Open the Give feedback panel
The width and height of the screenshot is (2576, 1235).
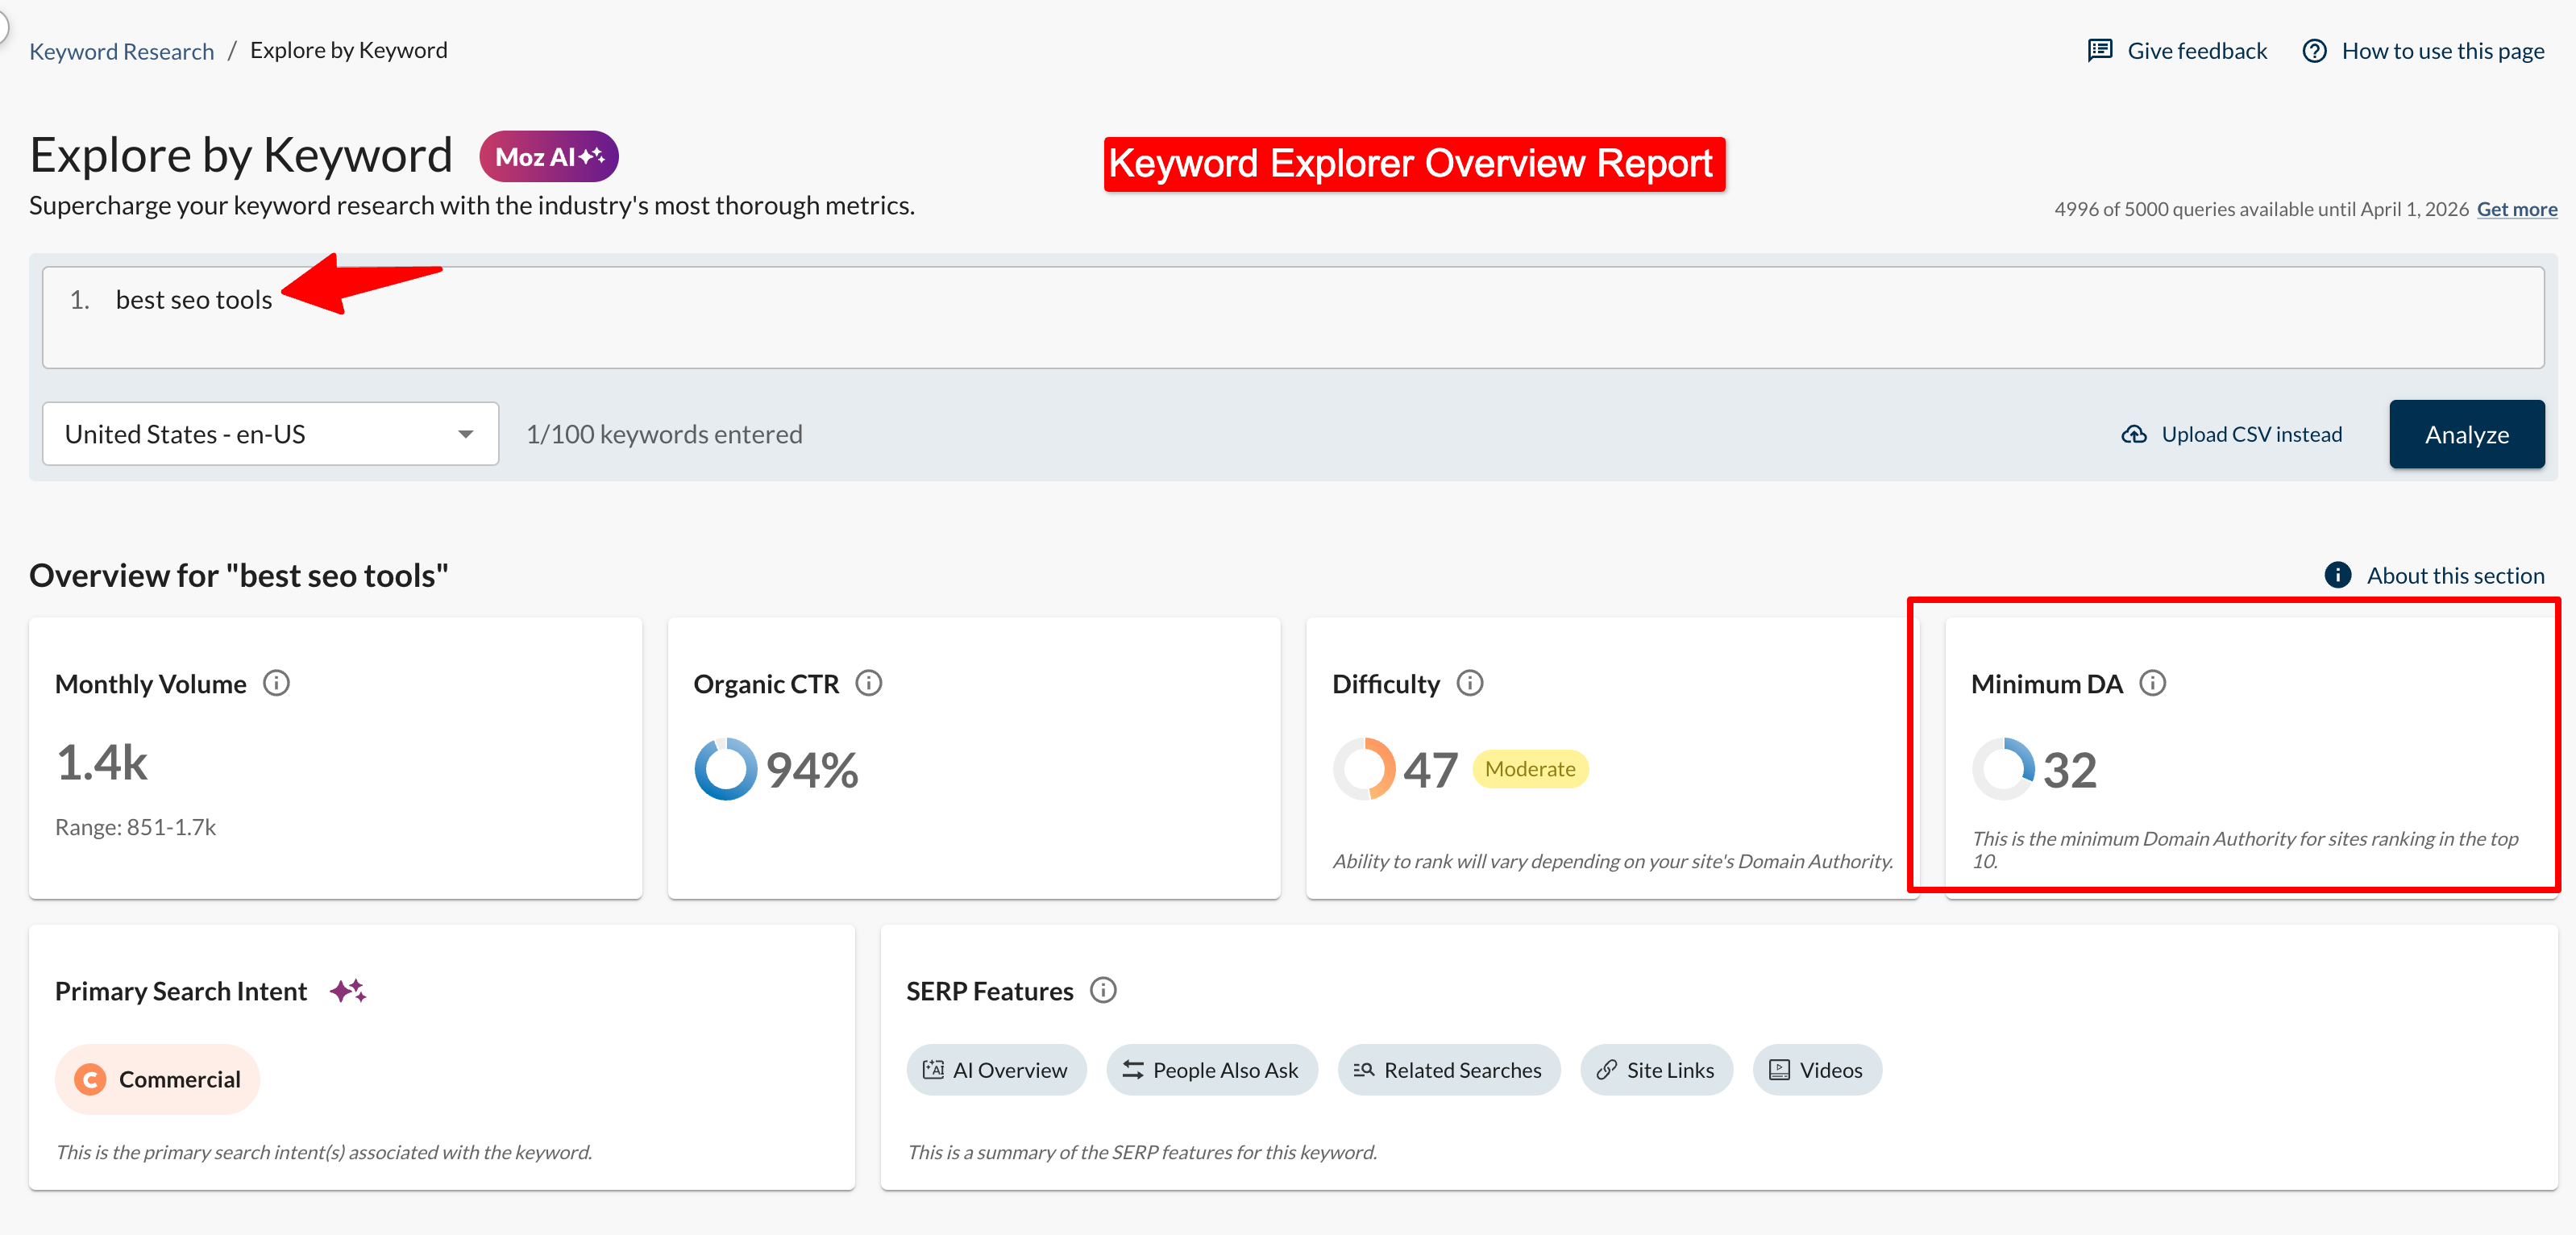point(2196,49)
